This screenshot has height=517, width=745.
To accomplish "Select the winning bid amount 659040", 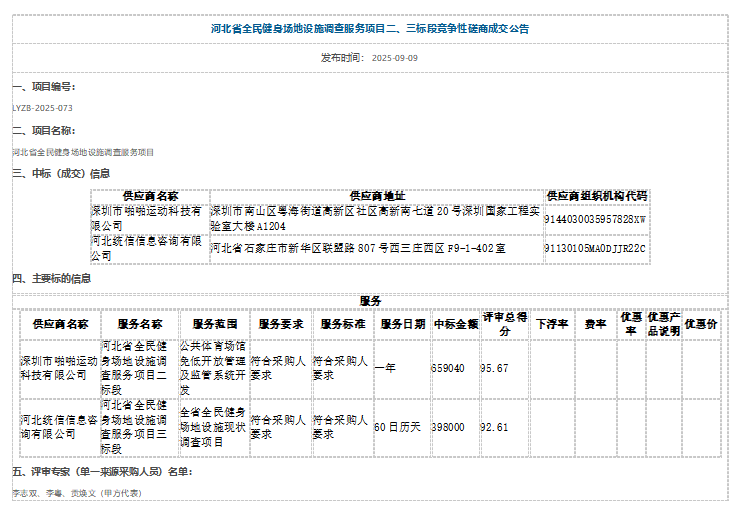I will [x=448, y=368].
